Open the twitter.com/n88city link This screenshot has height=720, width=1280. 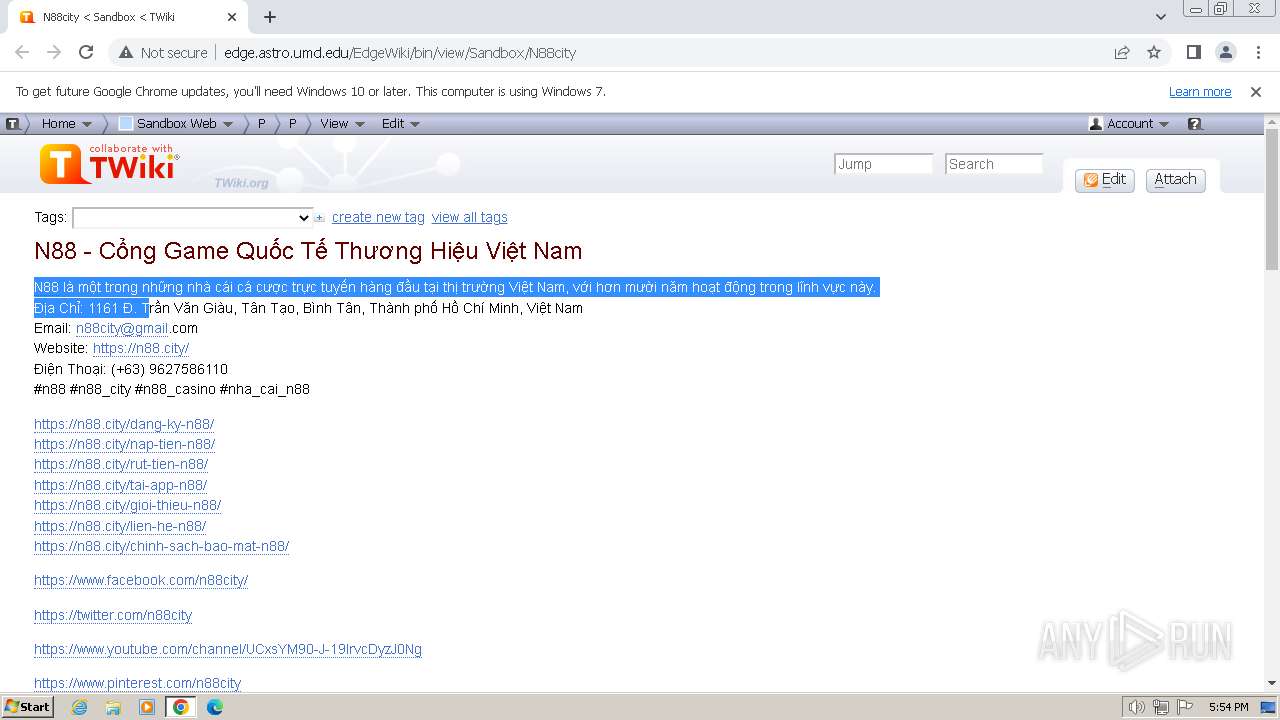point(113,615)
